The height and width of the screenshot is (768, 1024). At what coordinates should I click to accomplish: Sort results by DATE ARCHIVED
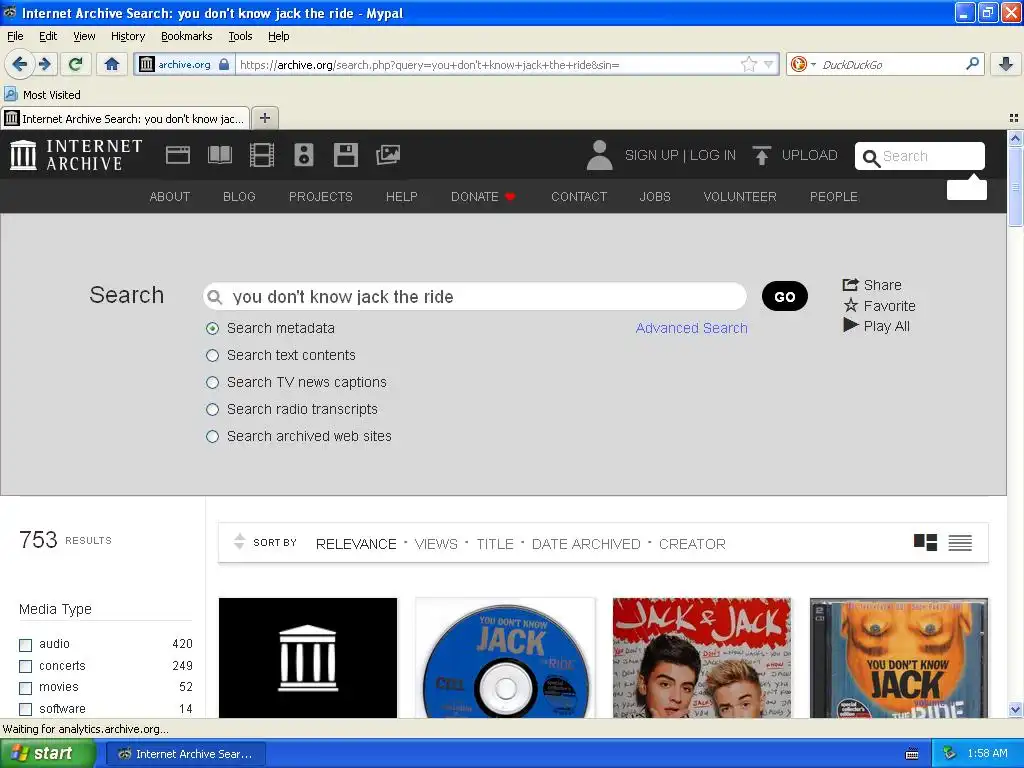pyautogui.click(x=586, y=544)
